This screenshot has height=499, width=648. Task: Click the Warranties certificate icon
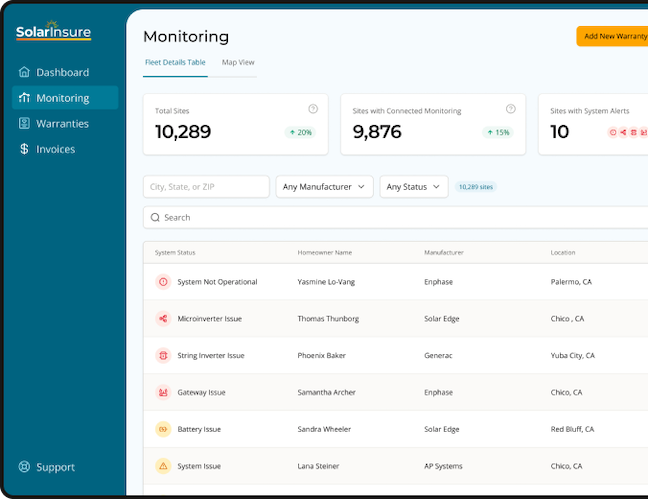(24, 123)
